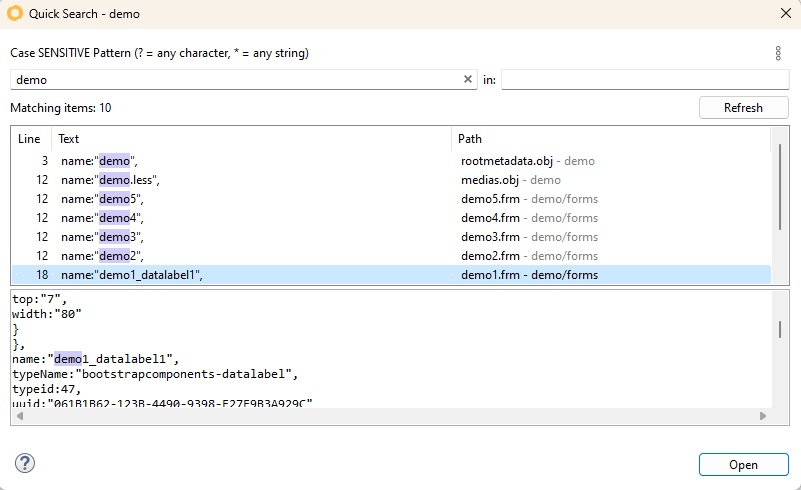Click the preview horizontal scrollbar right arrow
The height and width of the screenshot is (490, 801).
pyautogui.click(x=763, y=416)
